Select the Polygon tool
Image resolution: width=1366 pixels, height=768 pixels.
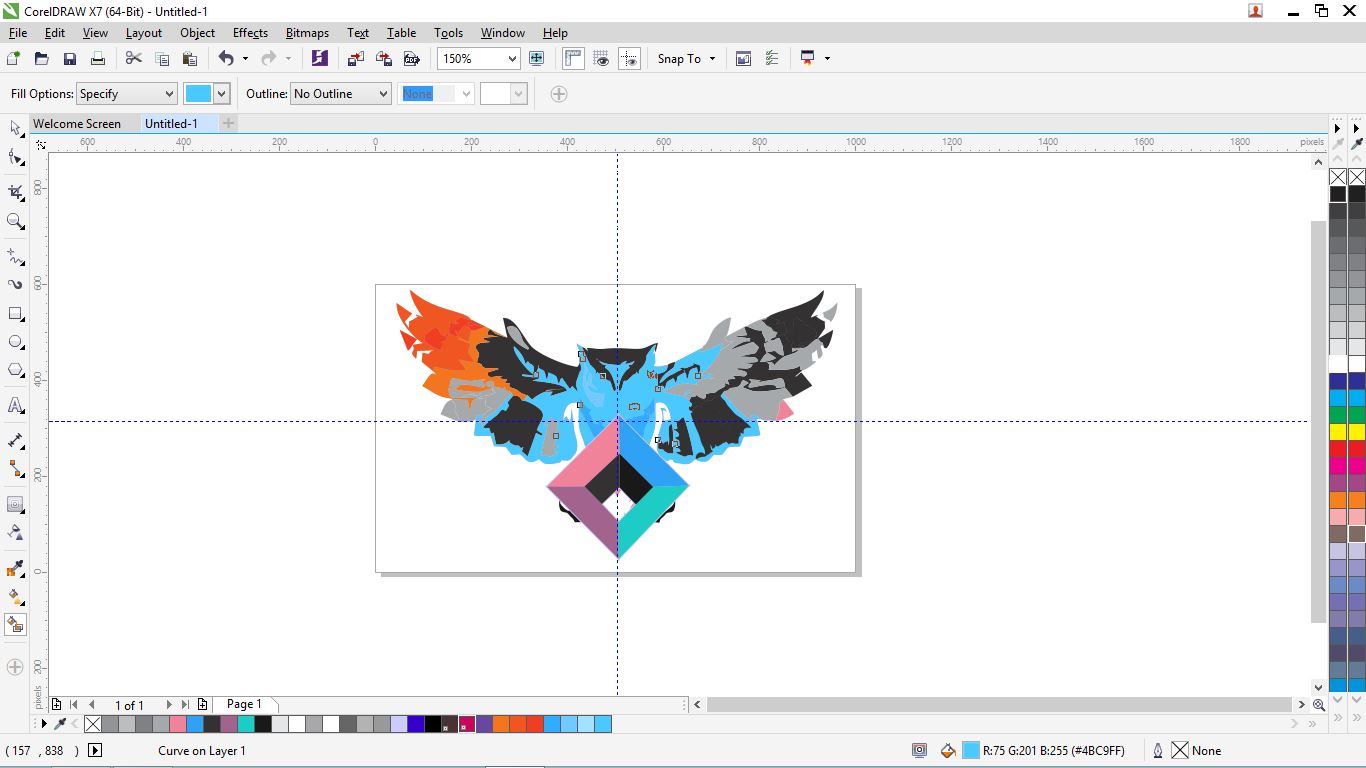pyautogui.click(x=15, y=369)
